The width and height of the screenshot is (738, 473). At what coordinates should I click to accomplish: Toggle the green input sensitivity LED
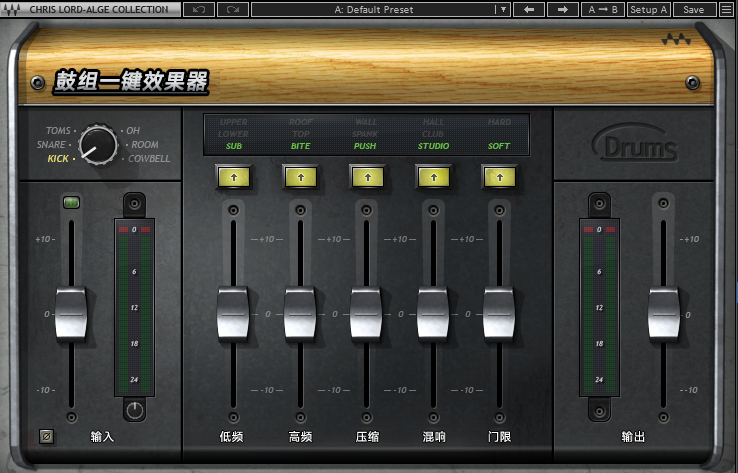pyautogui.click(x=72, y=202)
